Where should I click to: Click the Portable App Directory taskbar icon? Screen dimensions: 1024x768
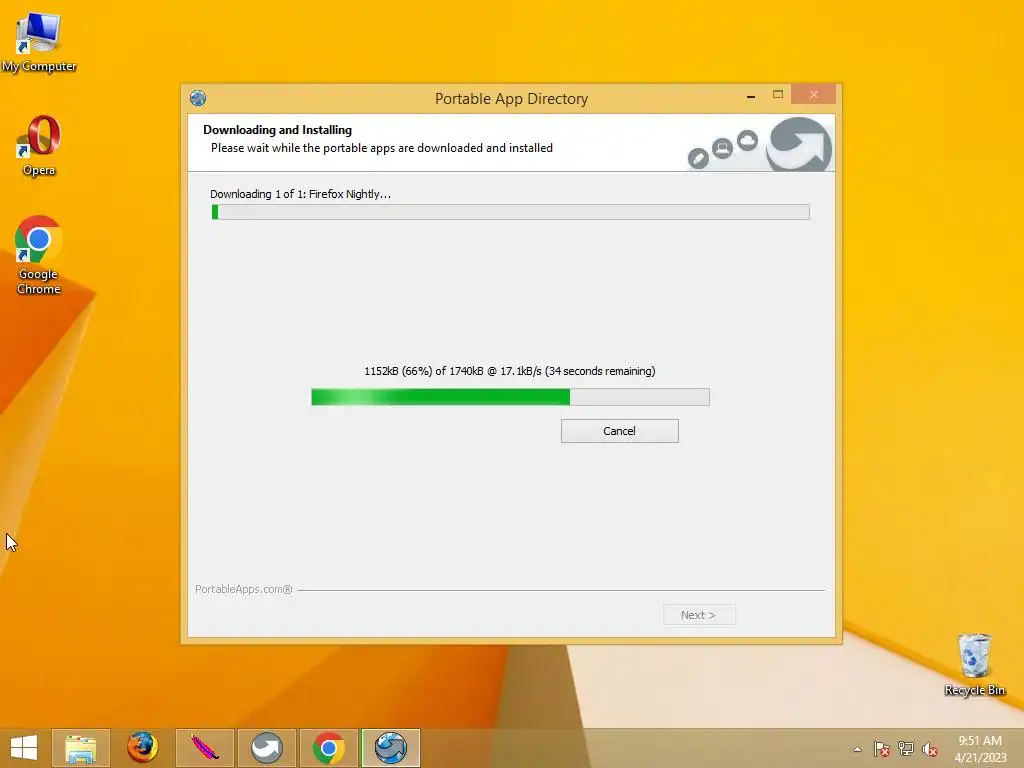click(x=391, y=748)
